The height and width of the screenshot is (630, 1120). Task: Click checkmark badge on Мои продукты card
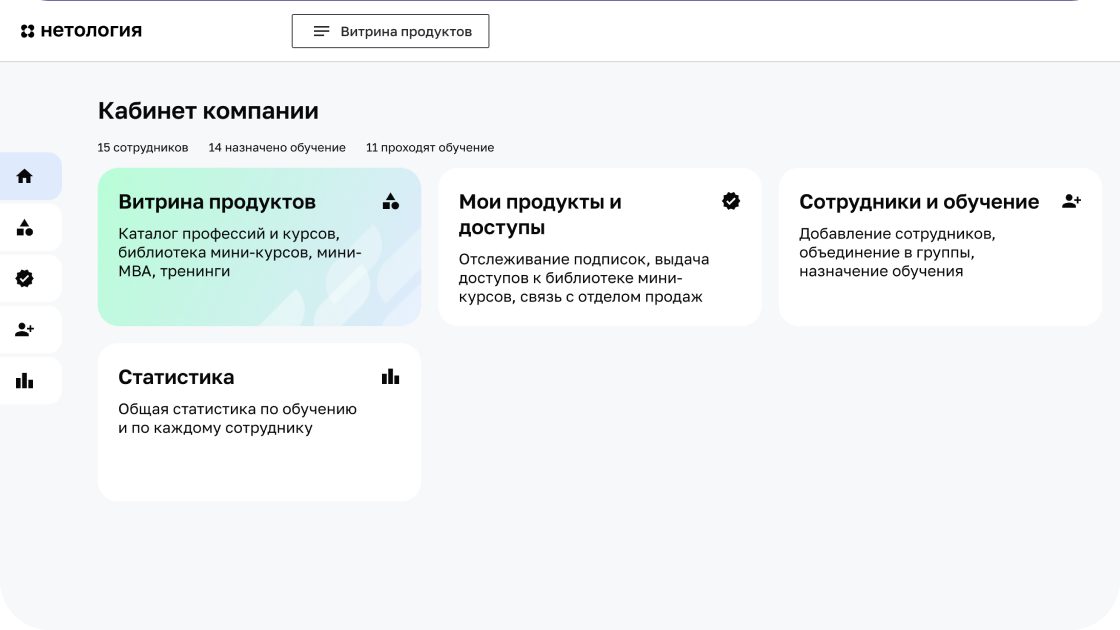(x=731, y=202)
